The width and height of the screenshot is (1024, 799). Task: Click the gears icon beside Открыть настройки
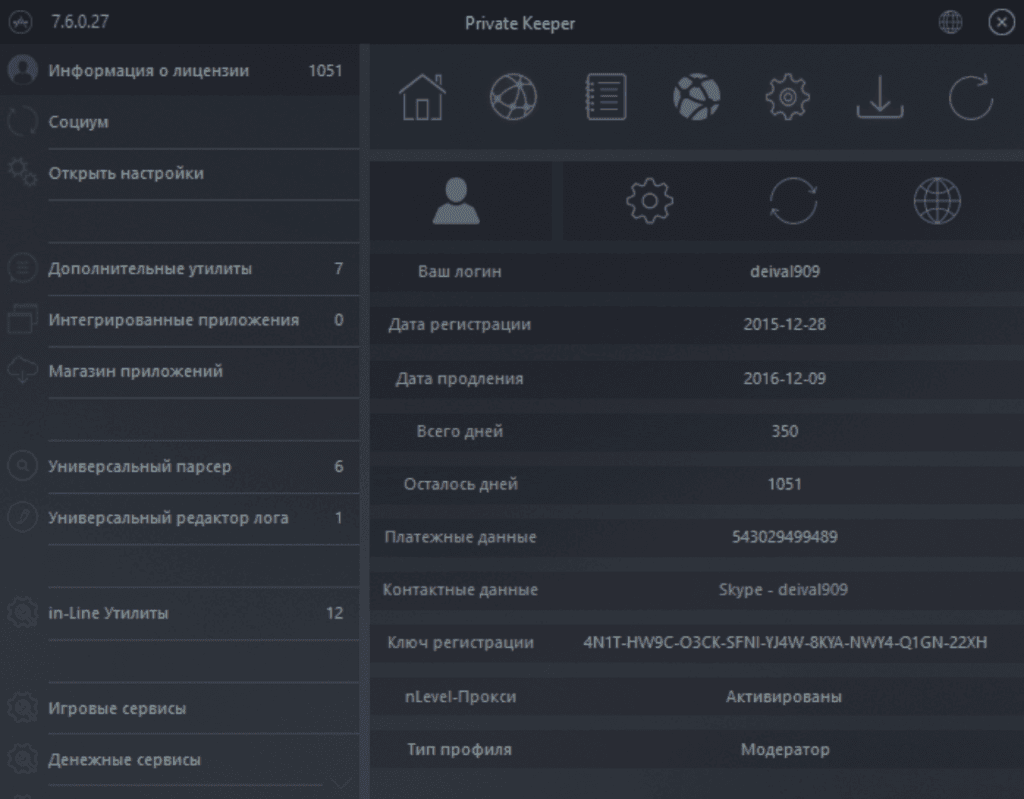[22, 172]
